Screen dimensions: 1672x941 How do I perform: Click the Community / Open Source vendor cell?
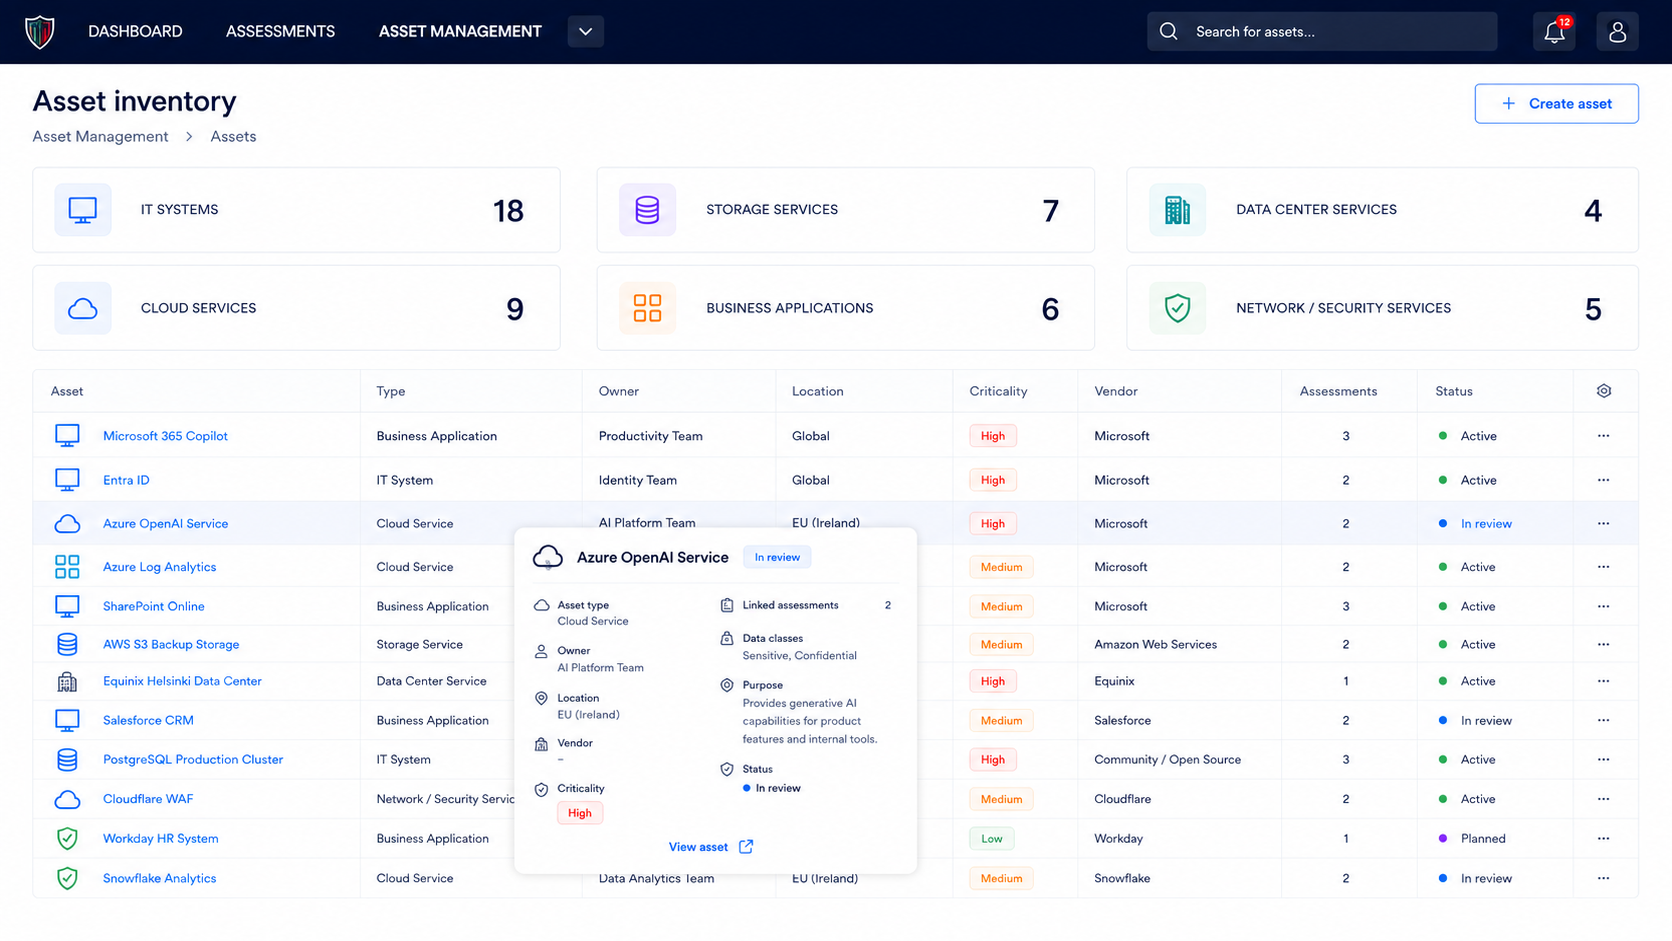pyautogui.click(x=1167, y=760)
